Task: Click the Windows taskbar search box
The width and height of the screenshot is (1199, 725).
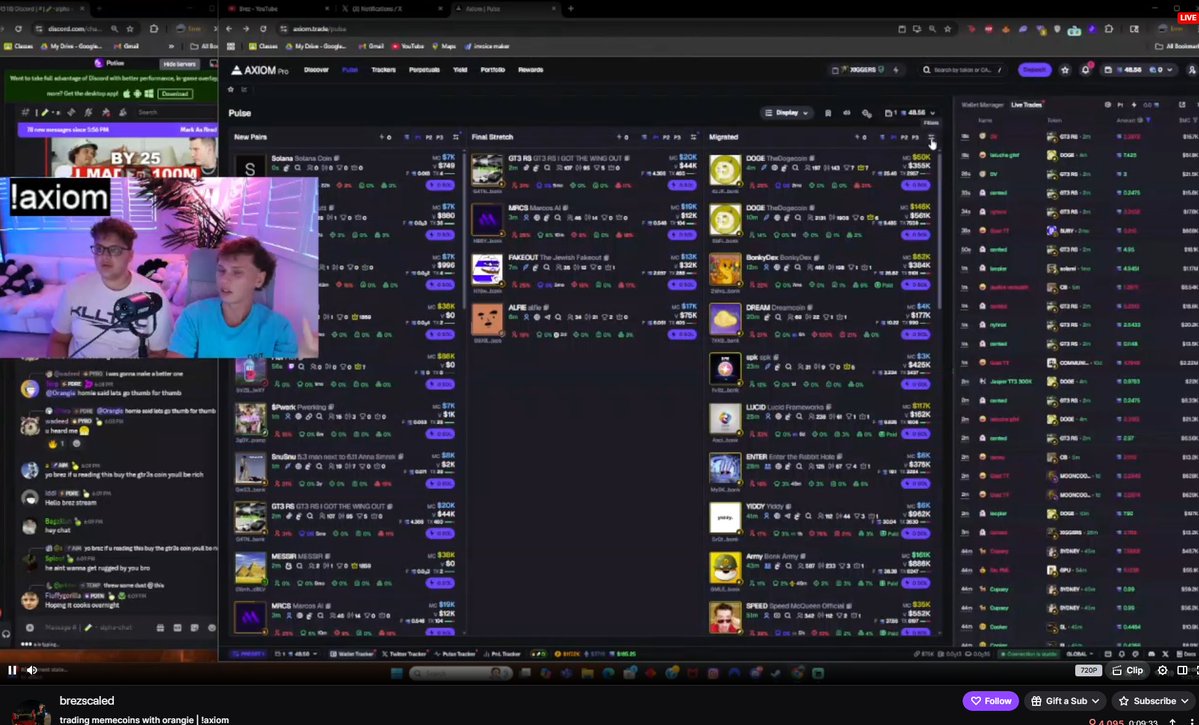Action: 460,673
